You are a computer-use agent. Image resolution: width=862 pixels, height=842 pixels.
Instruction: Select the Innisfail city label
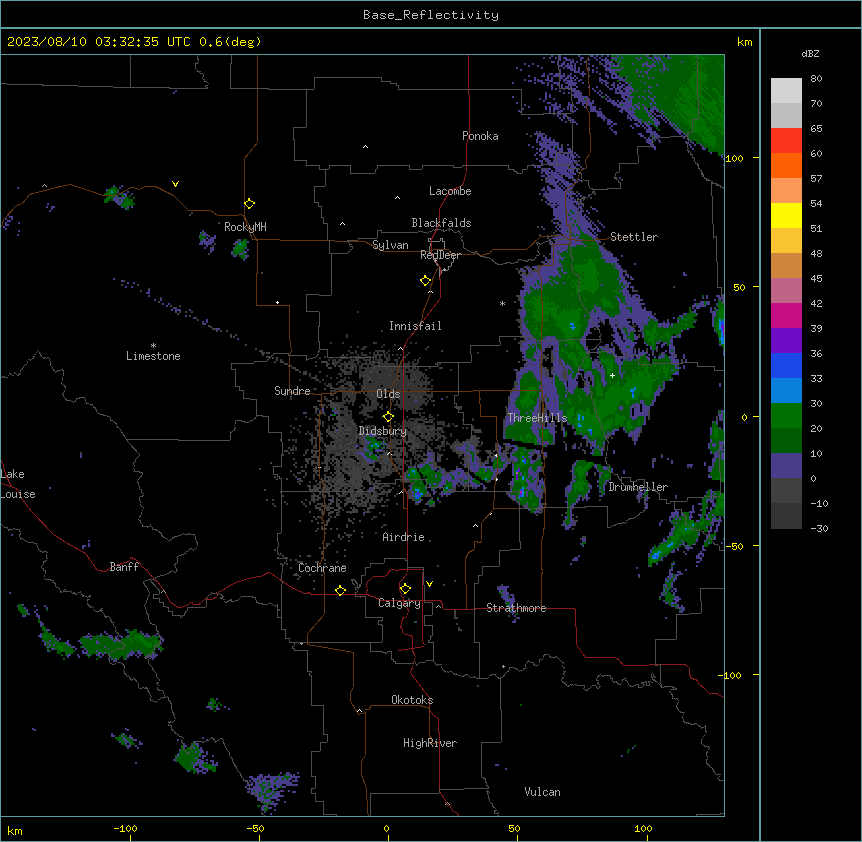click(415, 326)
